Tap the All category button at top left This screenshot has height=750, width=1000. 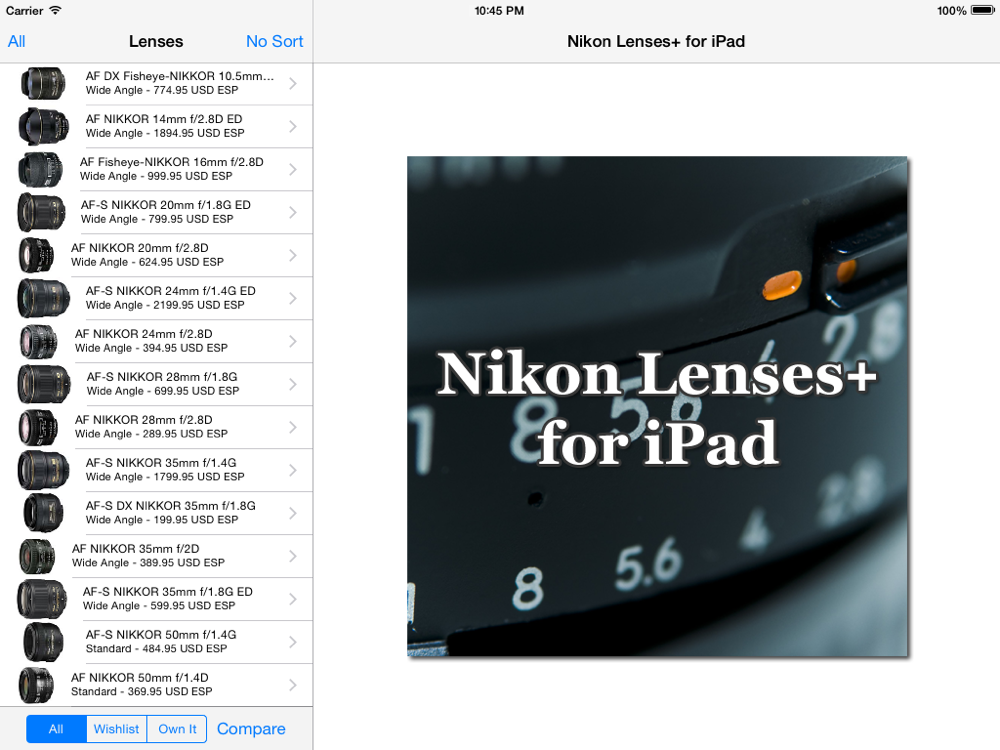(x=17, y=41)
